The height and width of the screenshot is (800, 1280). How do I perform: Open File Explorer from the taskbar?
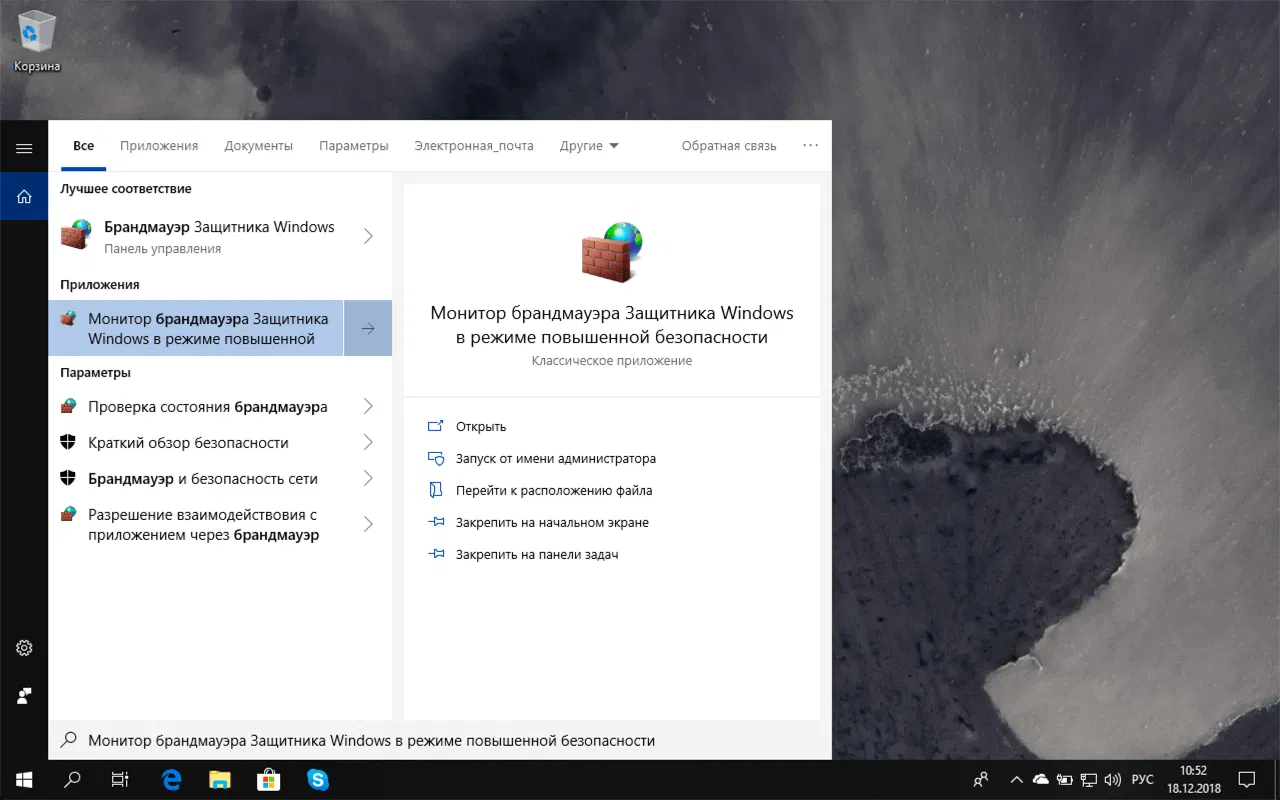tap(219, 779)
